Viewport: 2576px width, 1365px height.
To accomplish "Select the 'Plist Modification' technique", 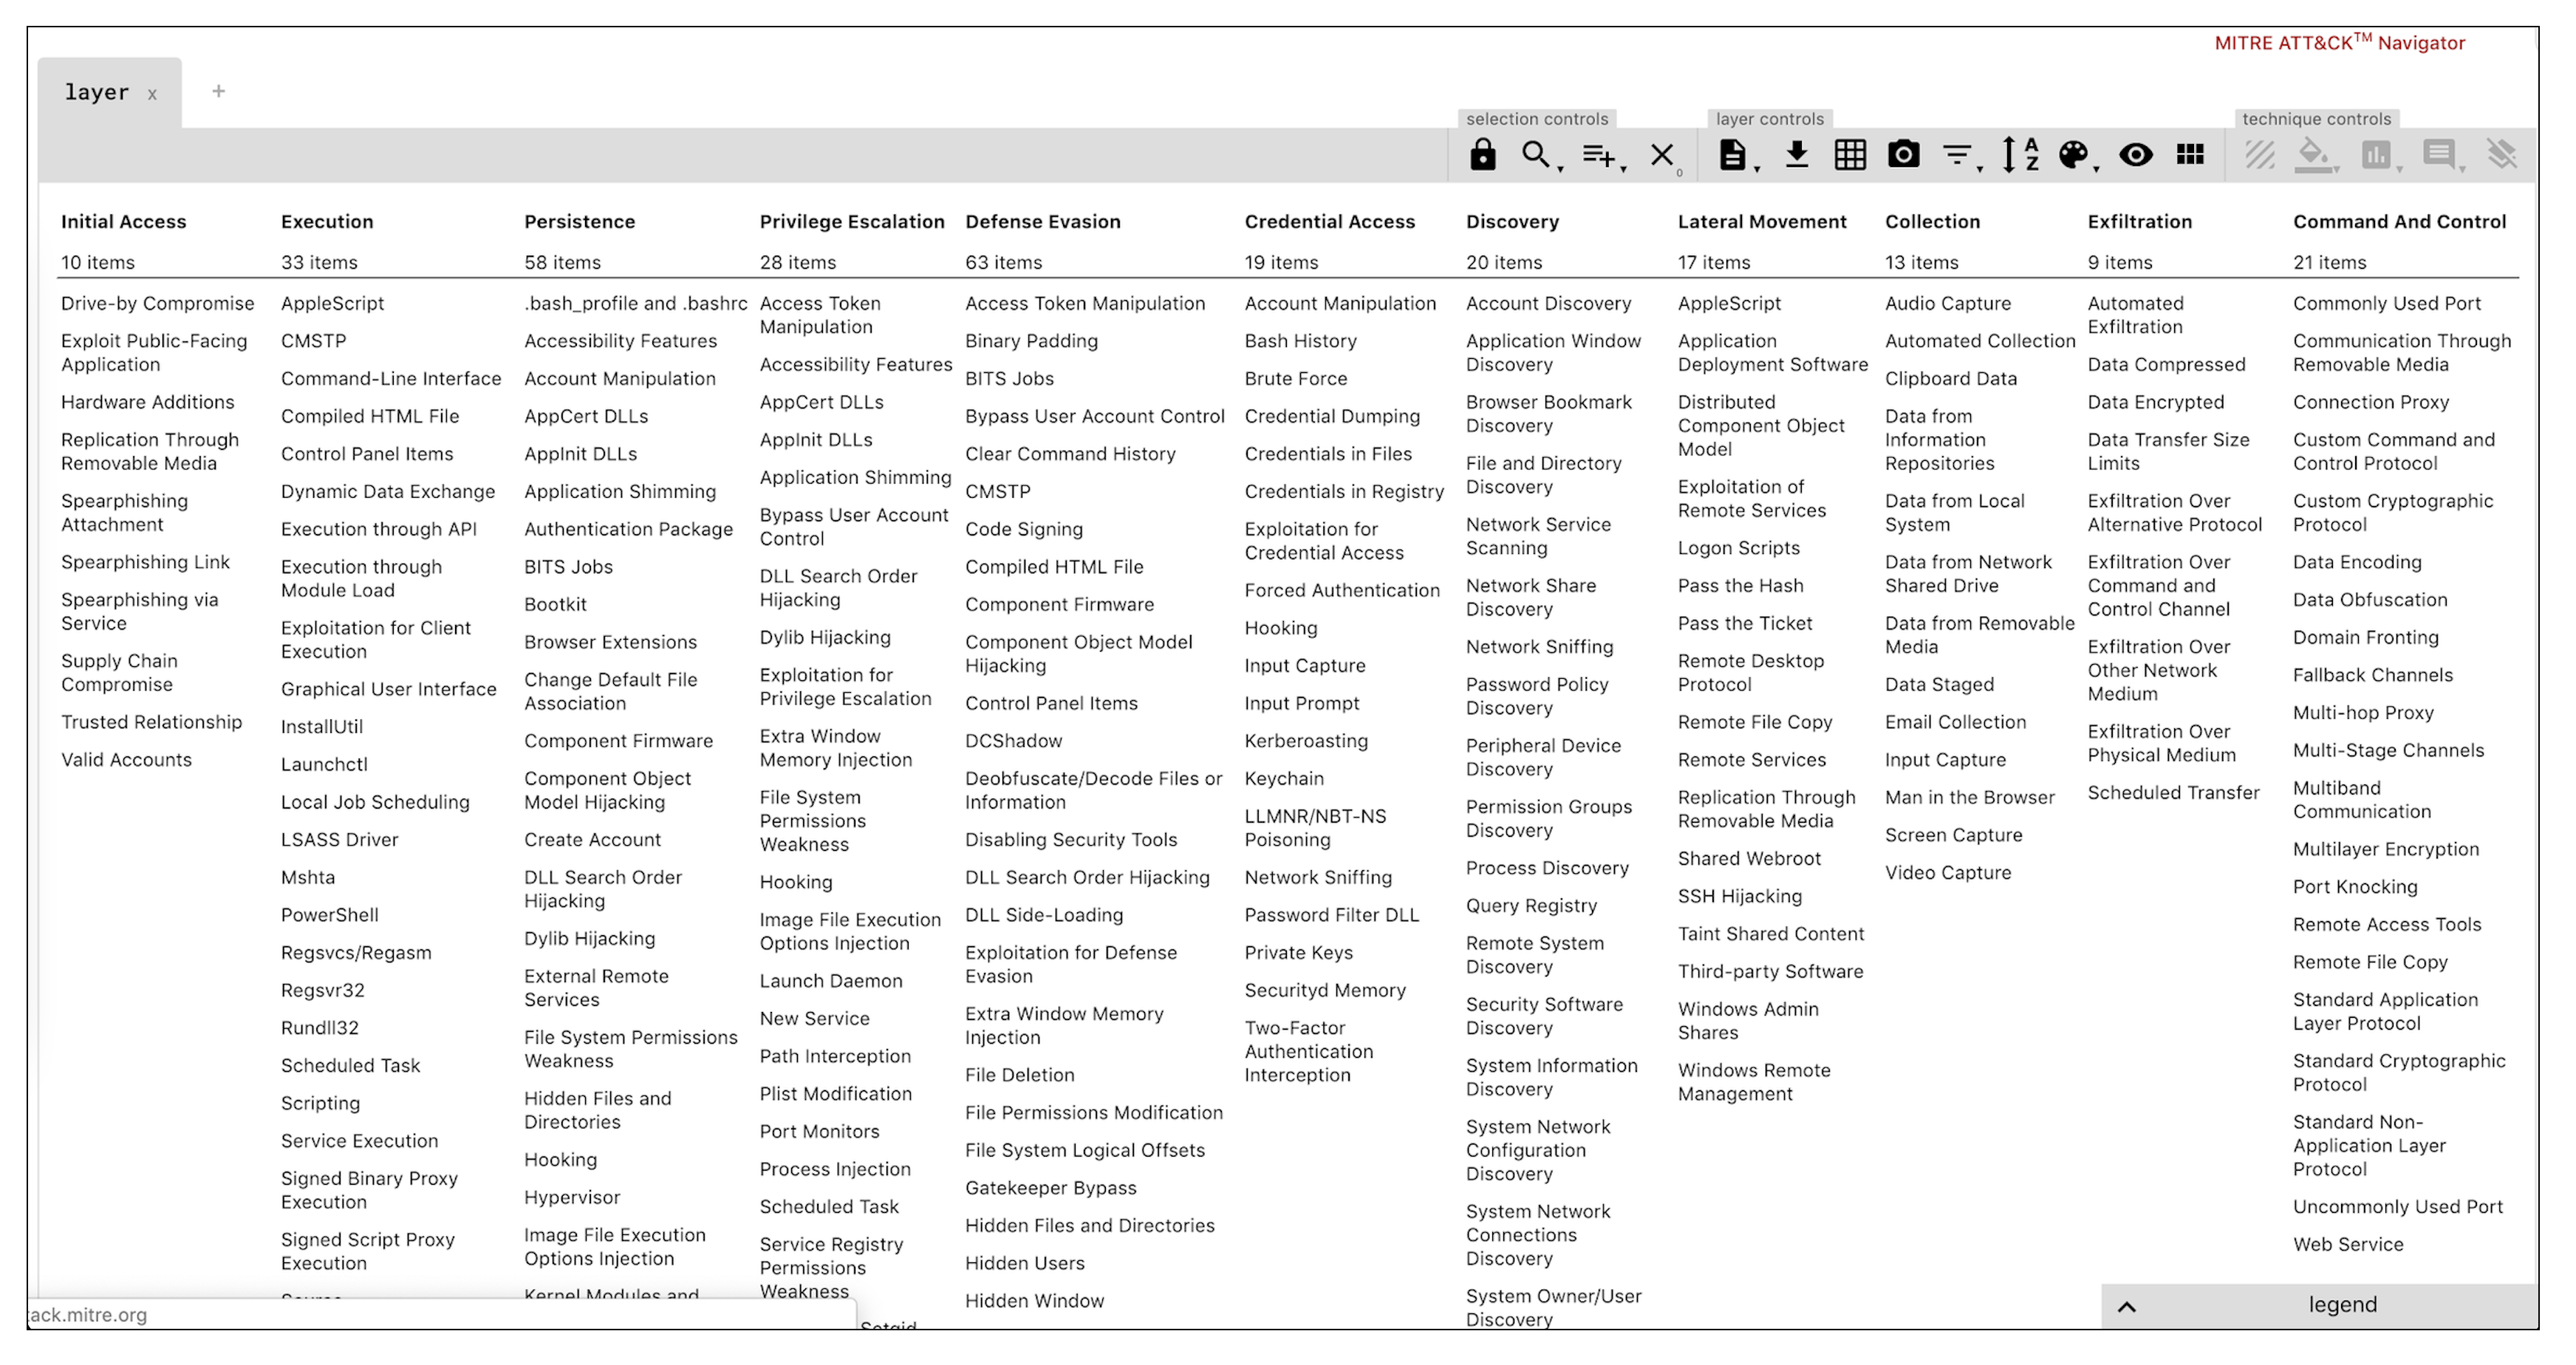I will (x=835, y=1093).
